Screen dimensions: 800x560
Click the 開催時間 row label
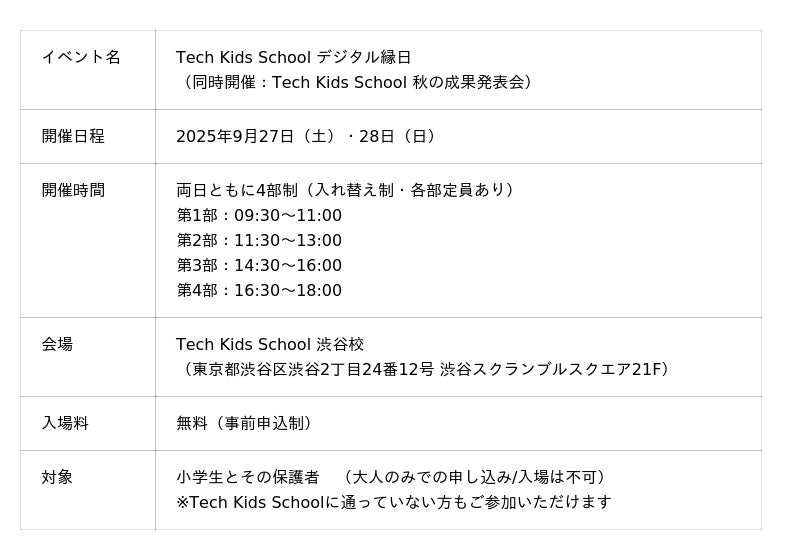coord(73,190)
